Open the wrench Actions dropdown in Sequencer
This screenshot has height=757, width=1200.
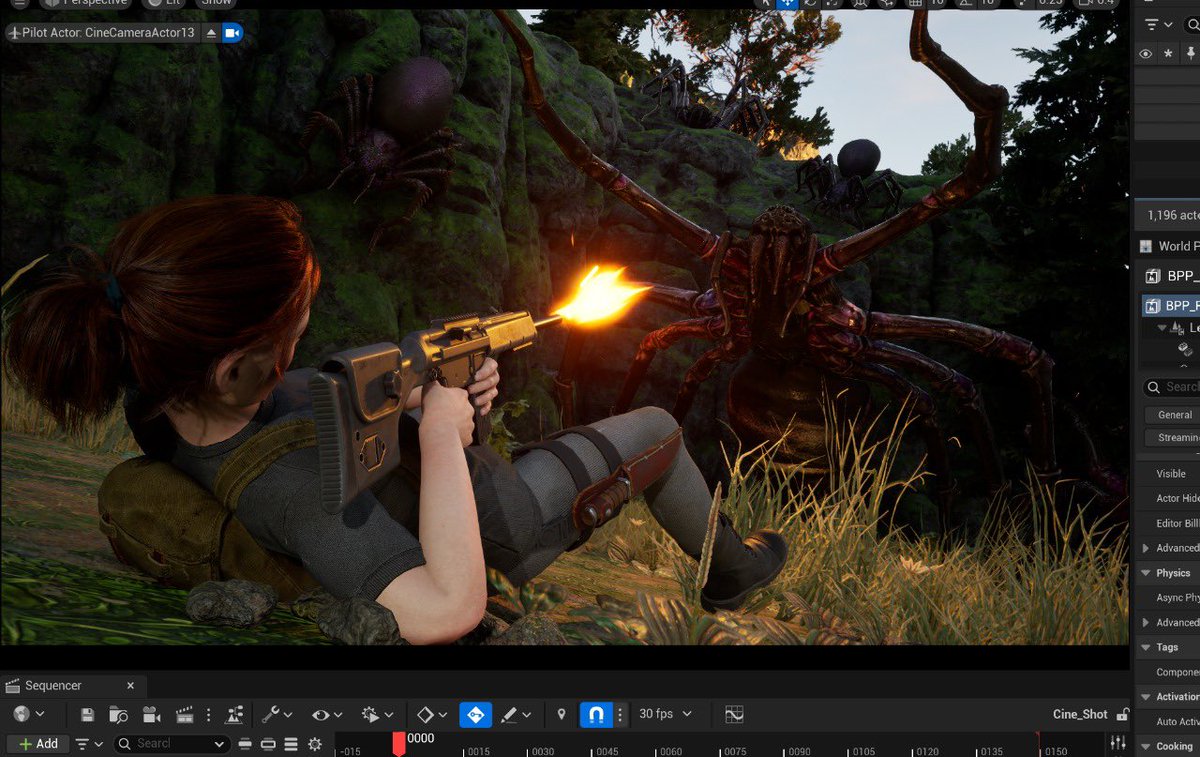click(276, 715)
